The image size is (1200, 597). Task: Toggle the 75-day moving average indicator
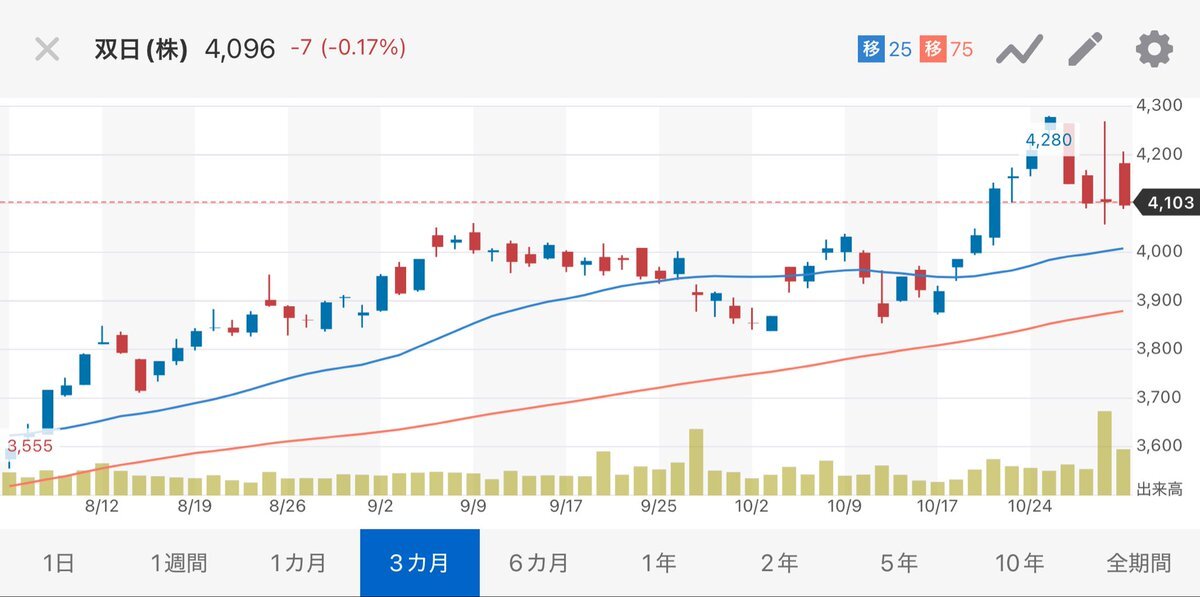948,49
